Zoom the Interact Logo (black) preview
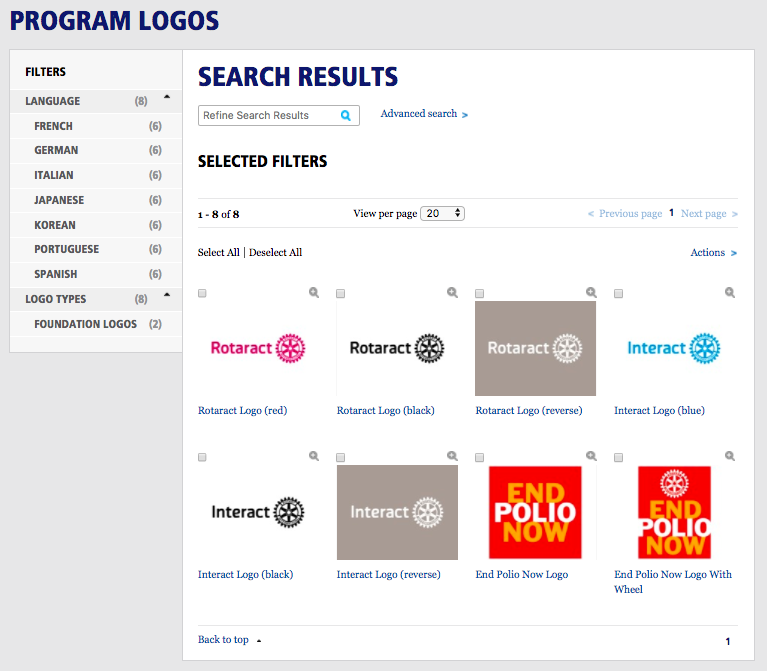The width and height of the screenshot is (767, 671). 314,456
